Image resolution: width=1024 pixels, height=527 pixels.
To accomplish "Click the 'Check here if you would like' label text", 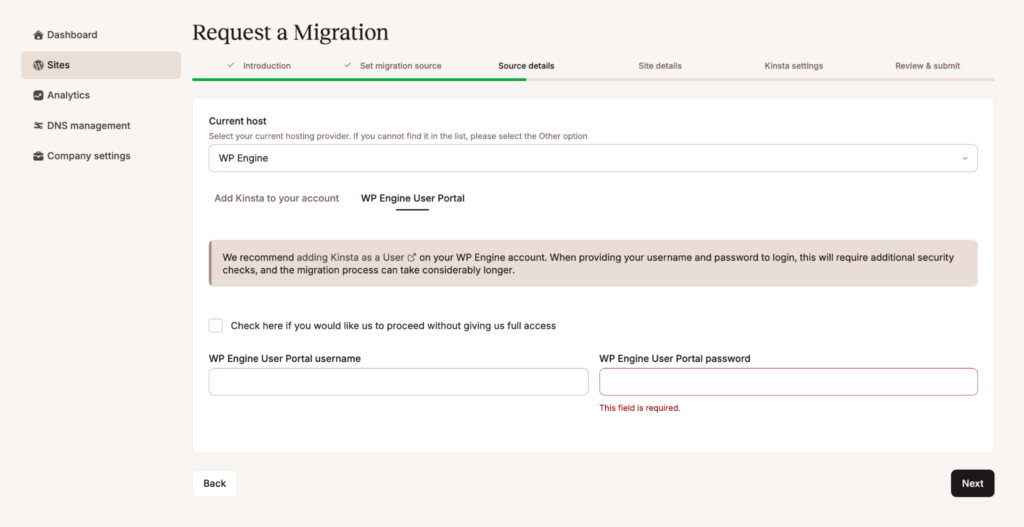I will [393, 325].
